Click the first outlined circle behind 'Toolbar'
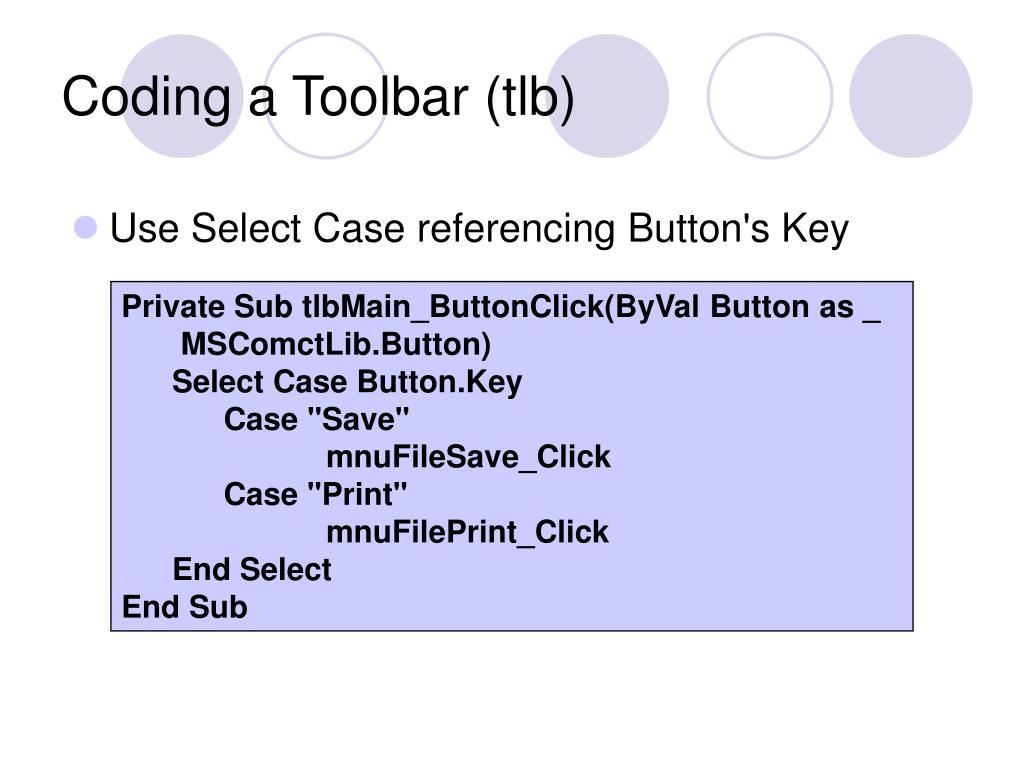The image size is (1024, 768). (326, 96)
